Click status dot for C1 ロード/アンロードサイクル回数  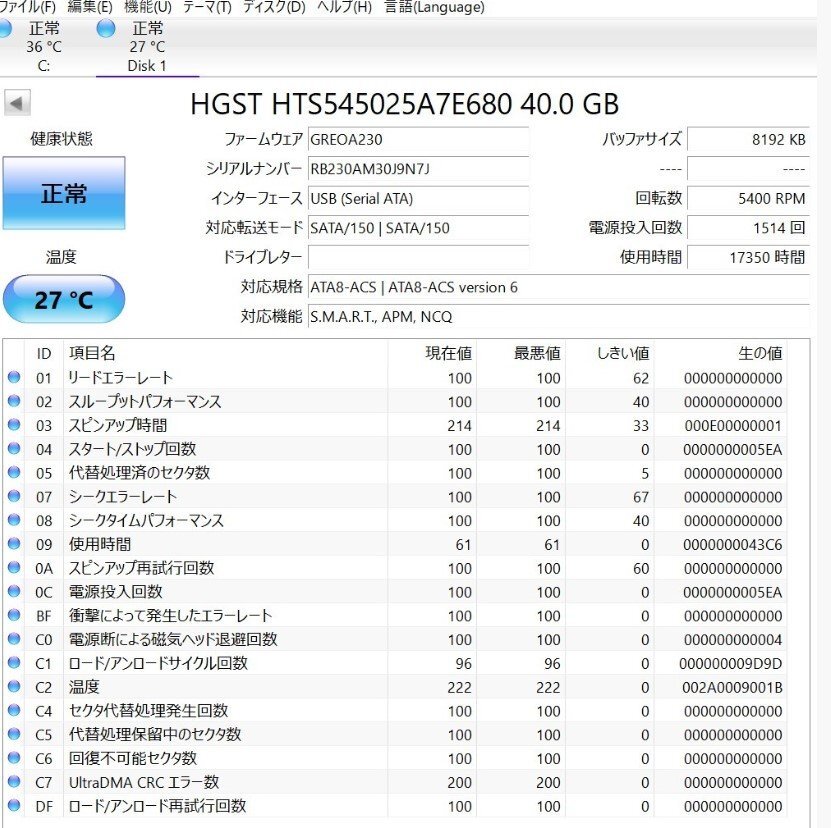tap(14, 663)
